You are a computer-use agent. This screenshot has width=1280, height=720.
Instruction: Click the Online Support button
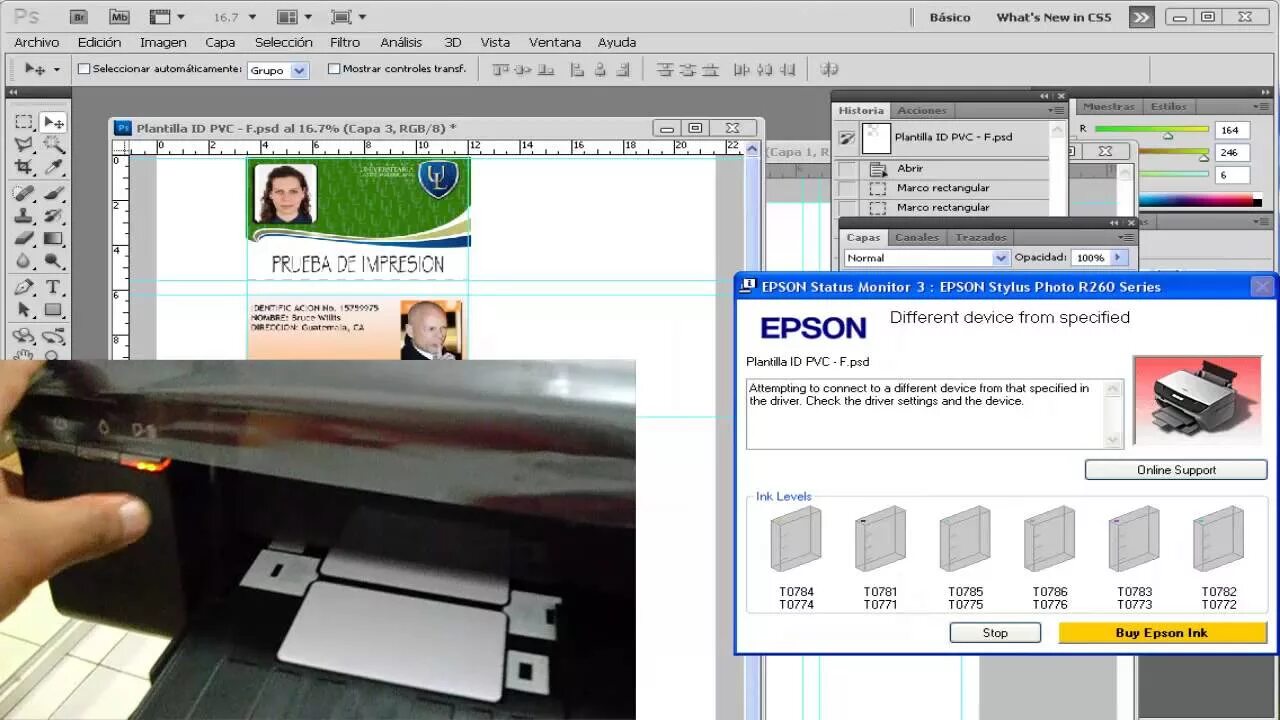pos(1176,470)
